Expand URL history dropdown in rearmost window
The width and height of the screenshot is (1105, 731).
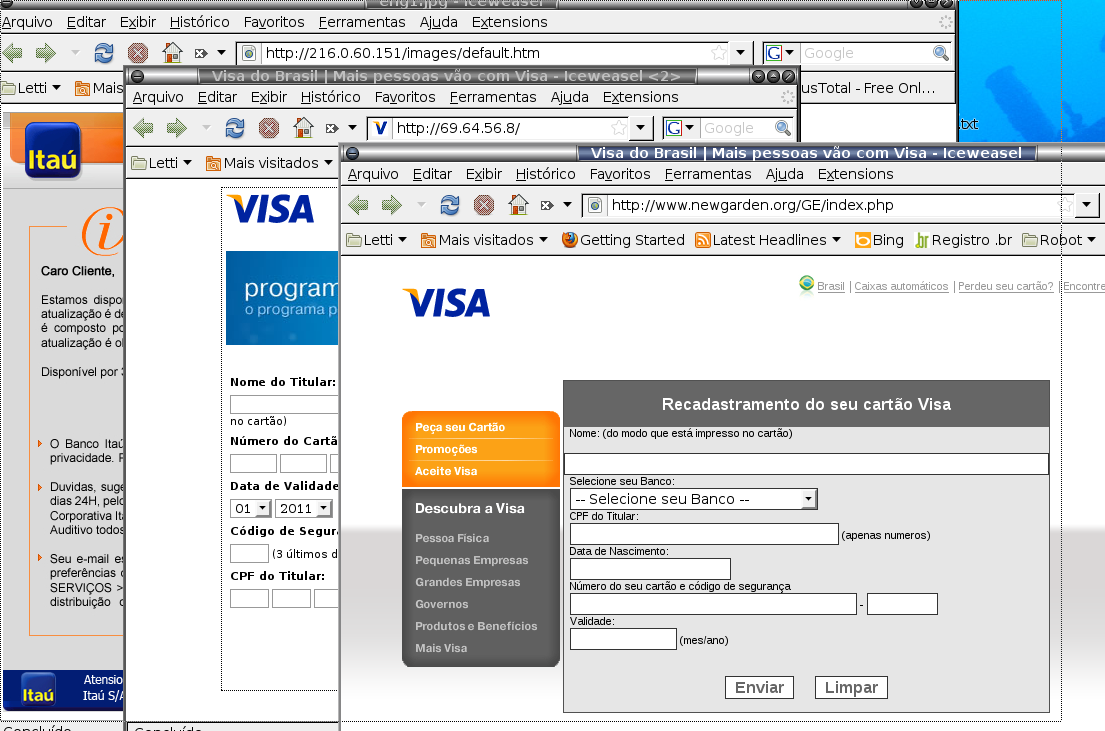(740, 53)
